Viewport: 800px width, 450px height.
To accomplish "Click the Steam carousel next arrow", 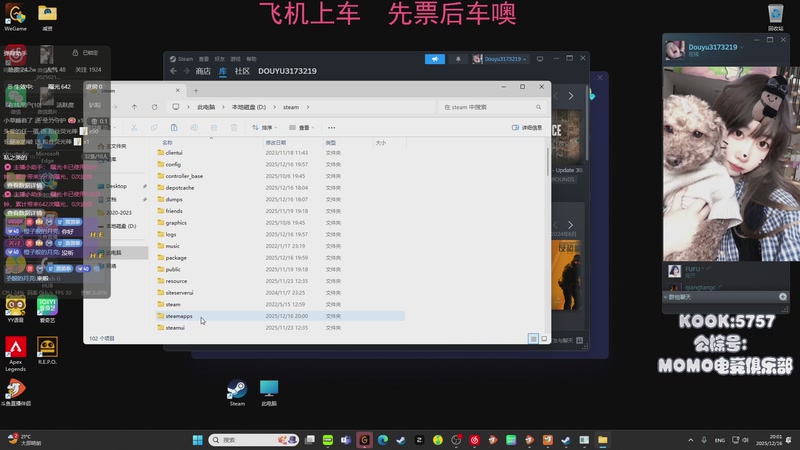I will coord(571,96).
